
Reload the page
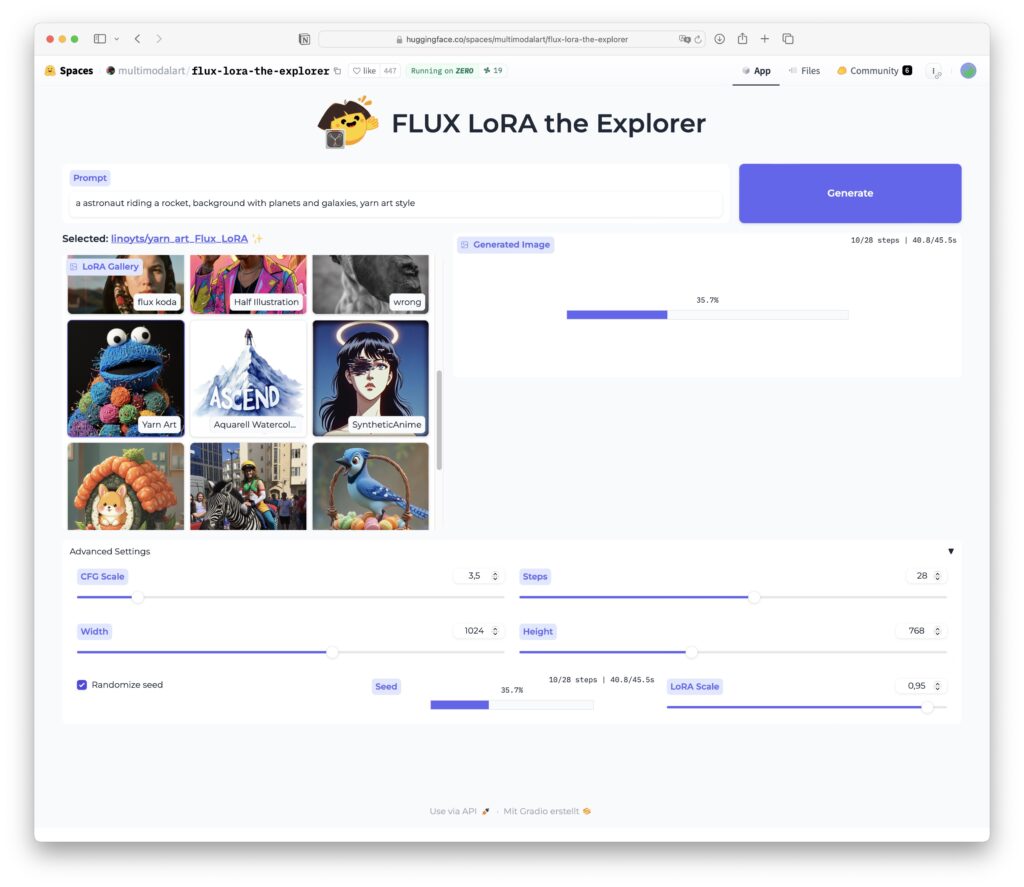pyautogui.click(x=698, y=39)
